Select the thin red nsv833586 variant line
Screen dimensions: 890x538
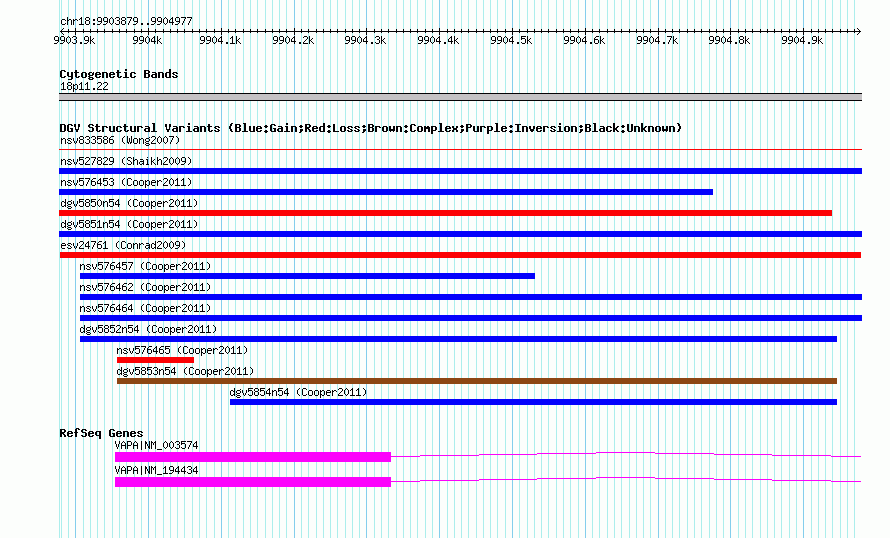point(460,150)
